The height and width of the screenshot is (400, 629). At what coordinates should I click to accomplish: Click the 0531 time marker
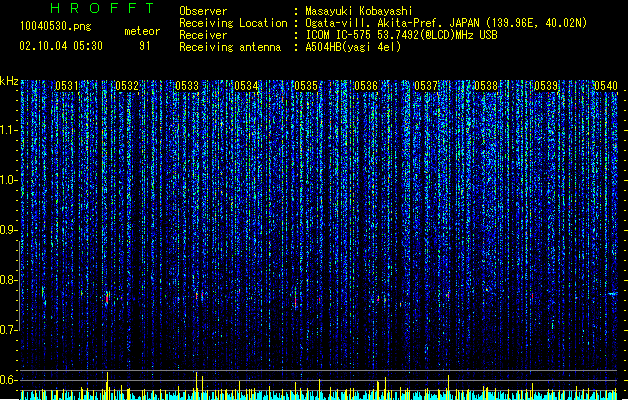click(67, 86)
